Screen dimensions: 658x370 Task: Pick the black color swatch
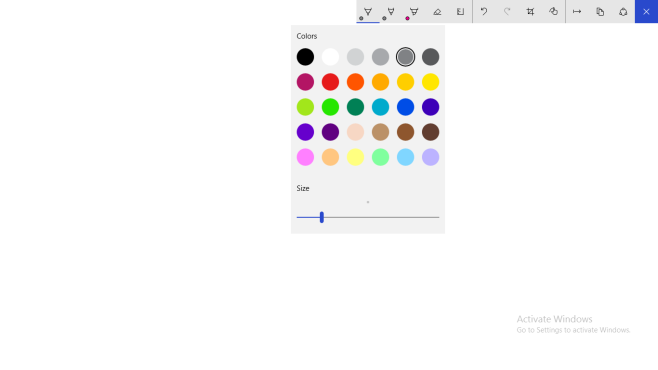click(x=305, y=57)
